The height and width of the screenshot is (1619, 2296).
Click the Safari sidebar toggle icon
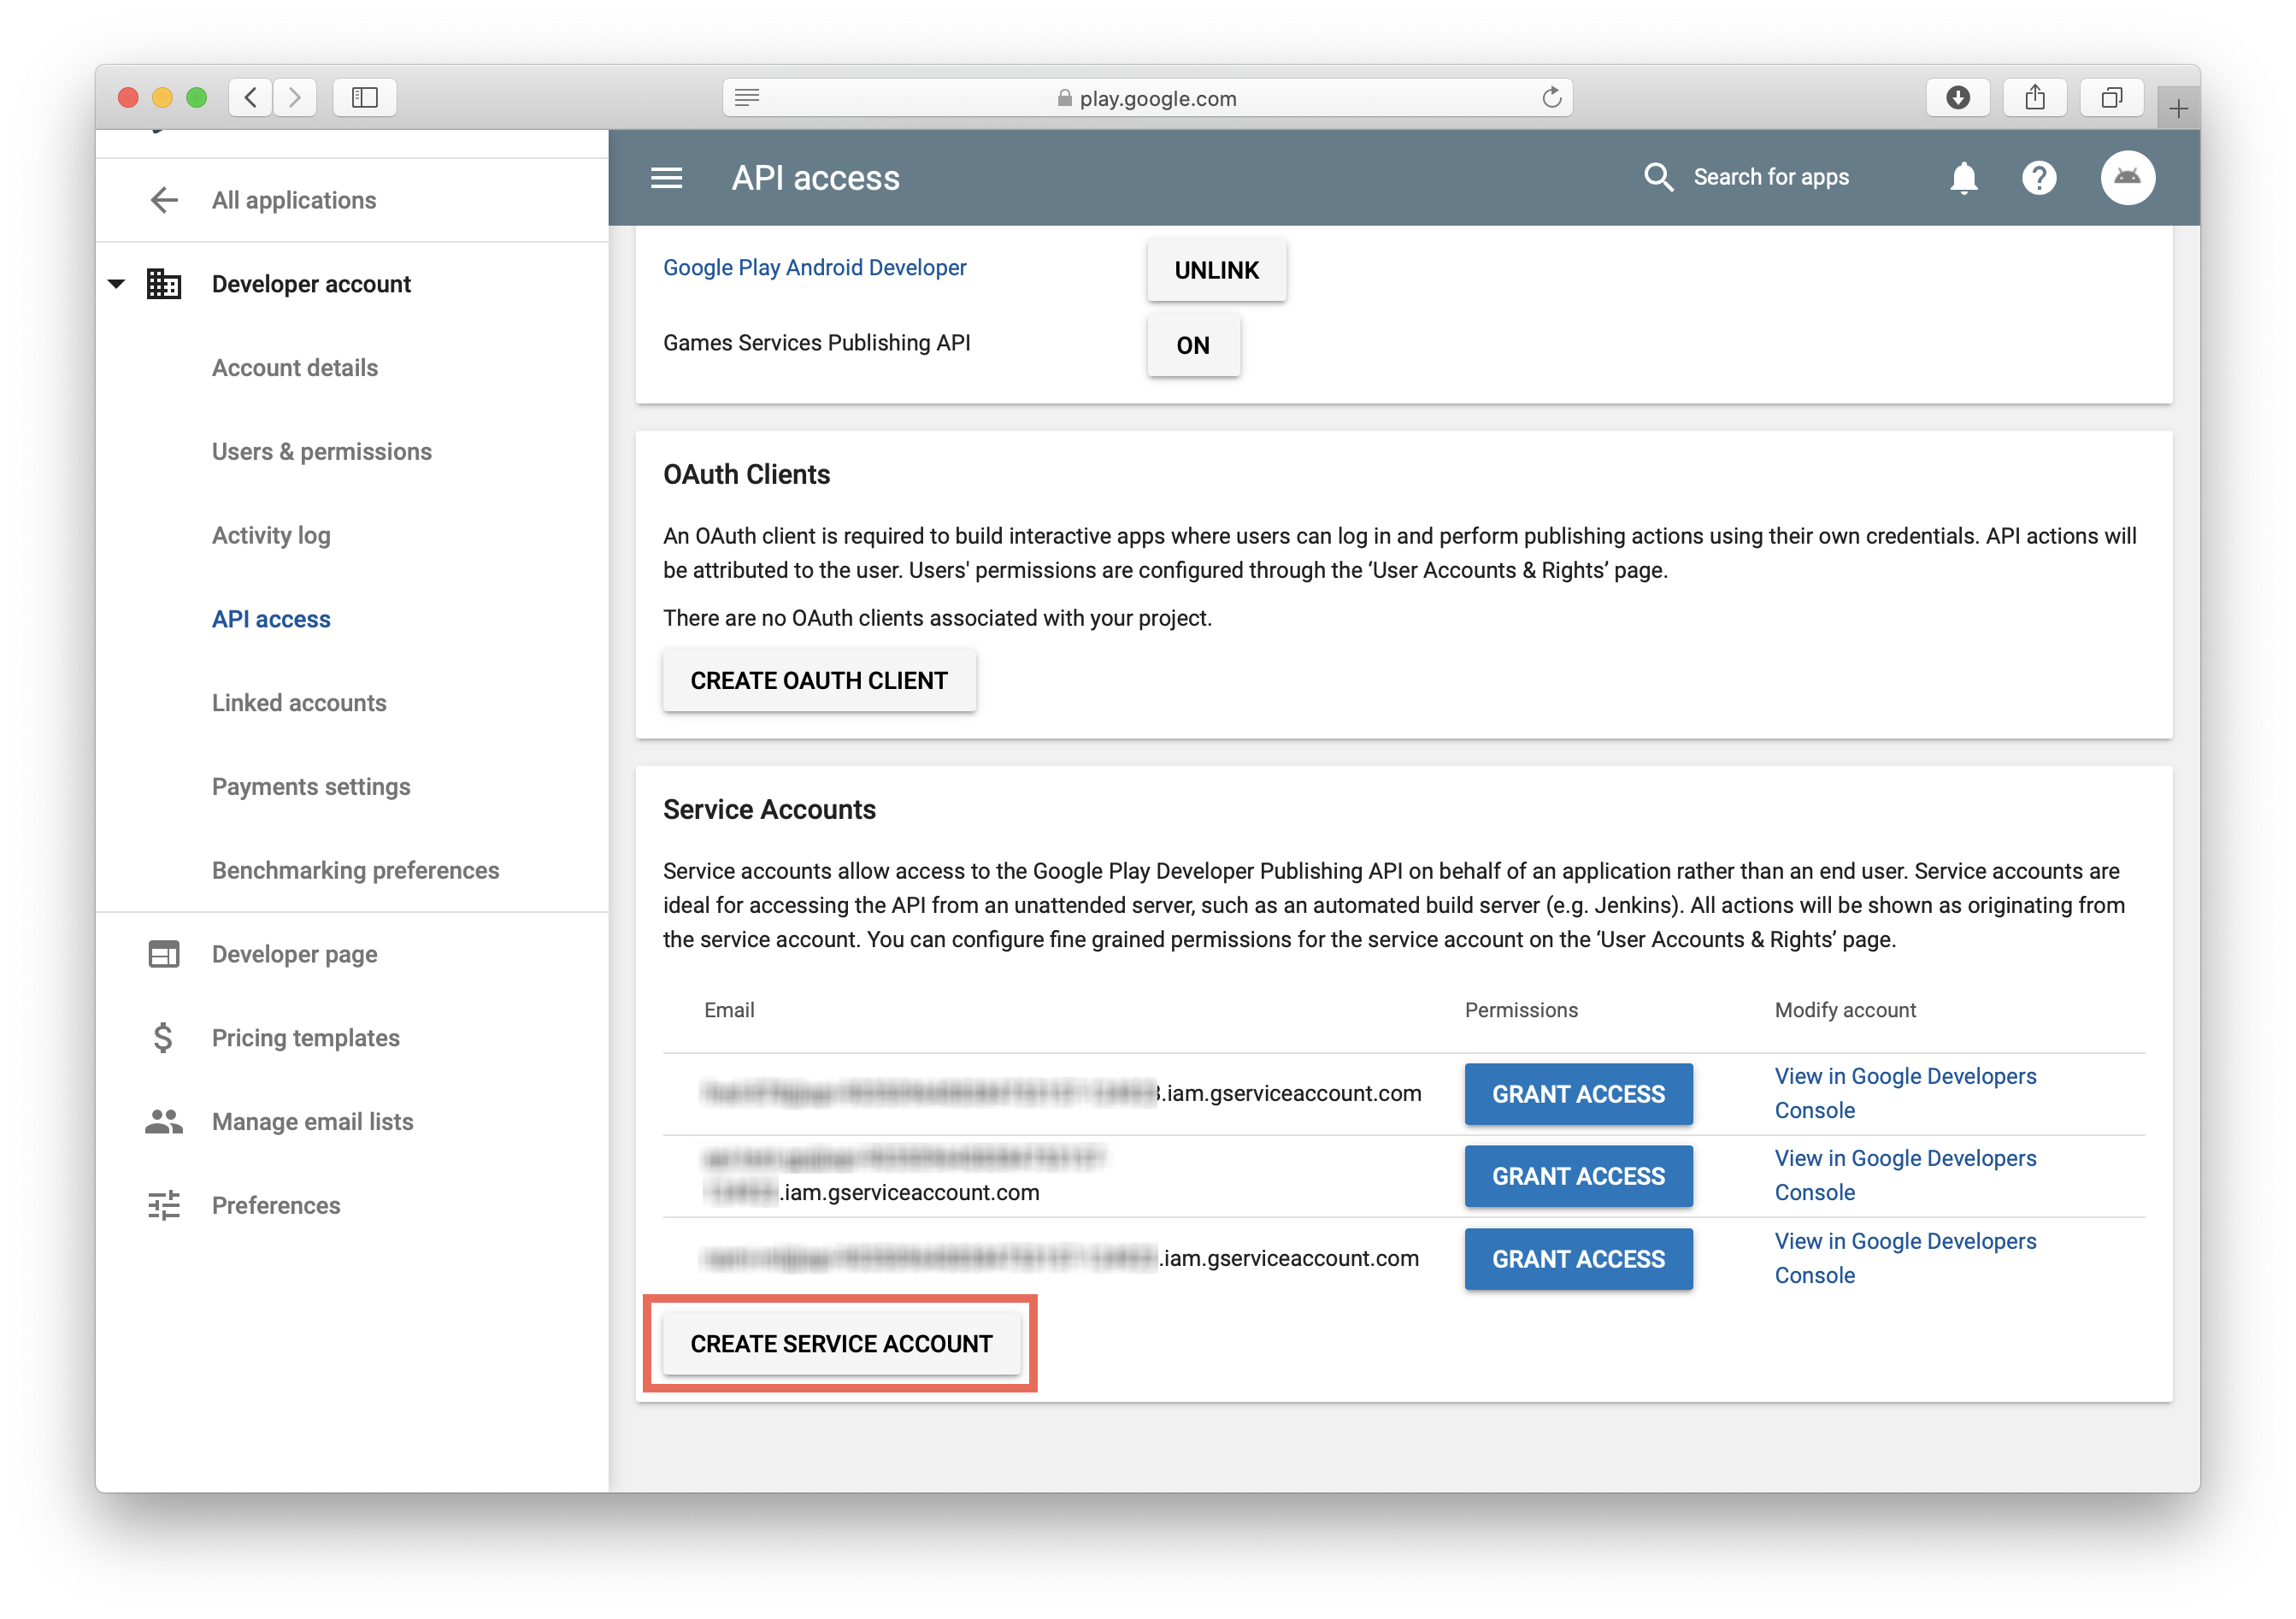click(x=364, y=97)
